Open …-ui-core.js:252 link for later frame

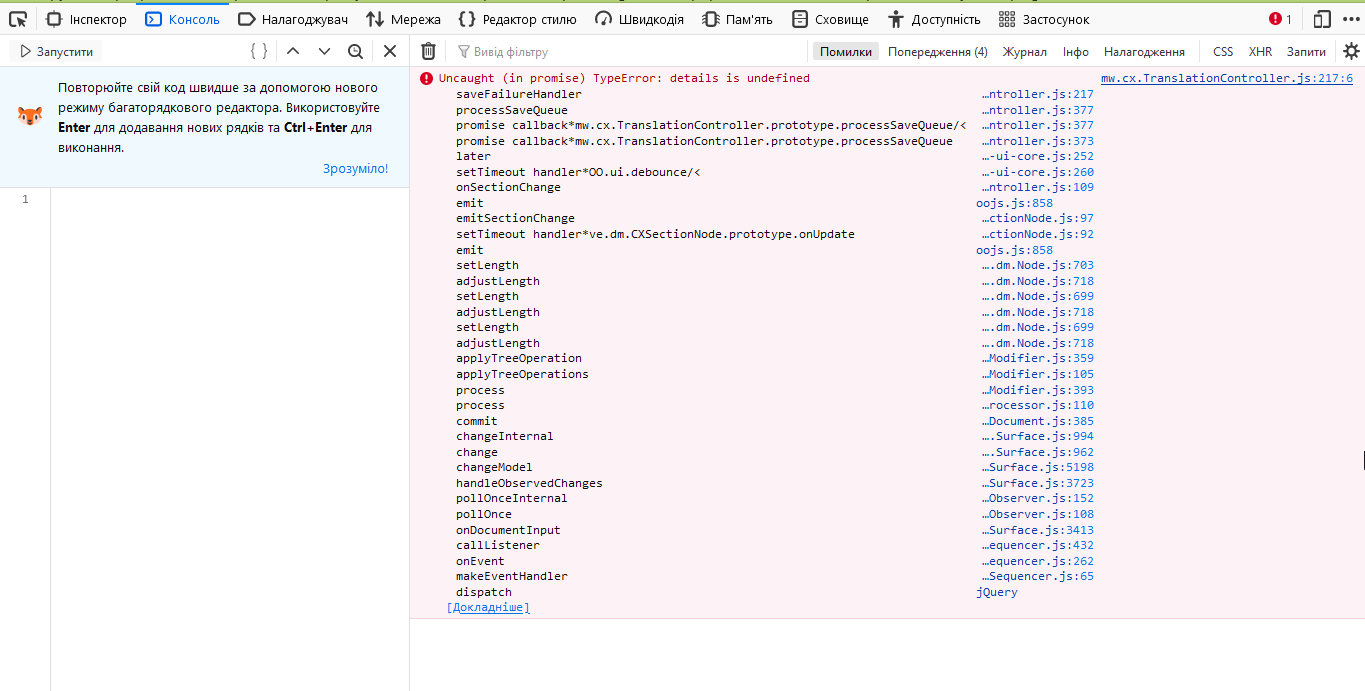tap(1037, 156)
